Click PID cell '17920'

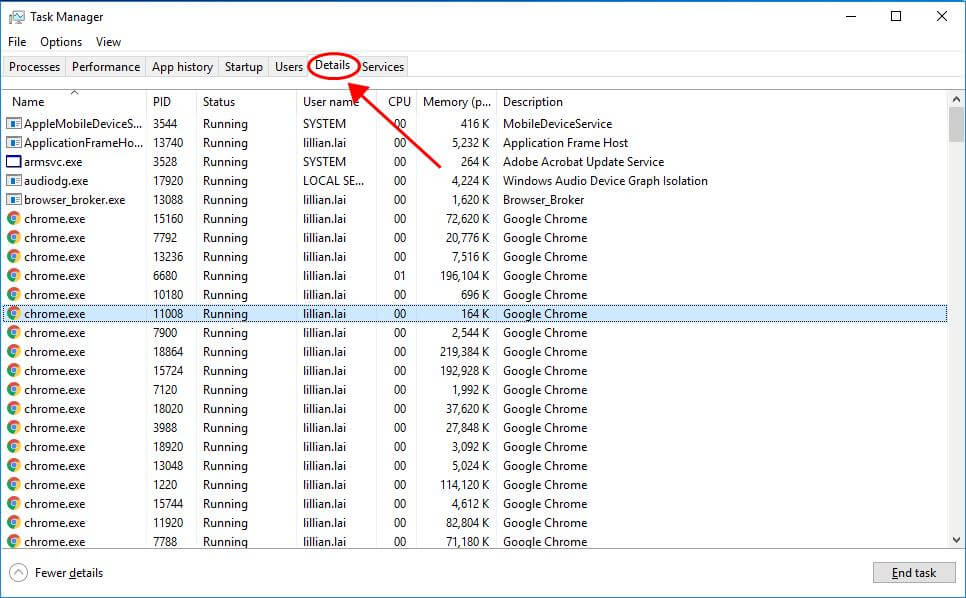pos(168,181)
